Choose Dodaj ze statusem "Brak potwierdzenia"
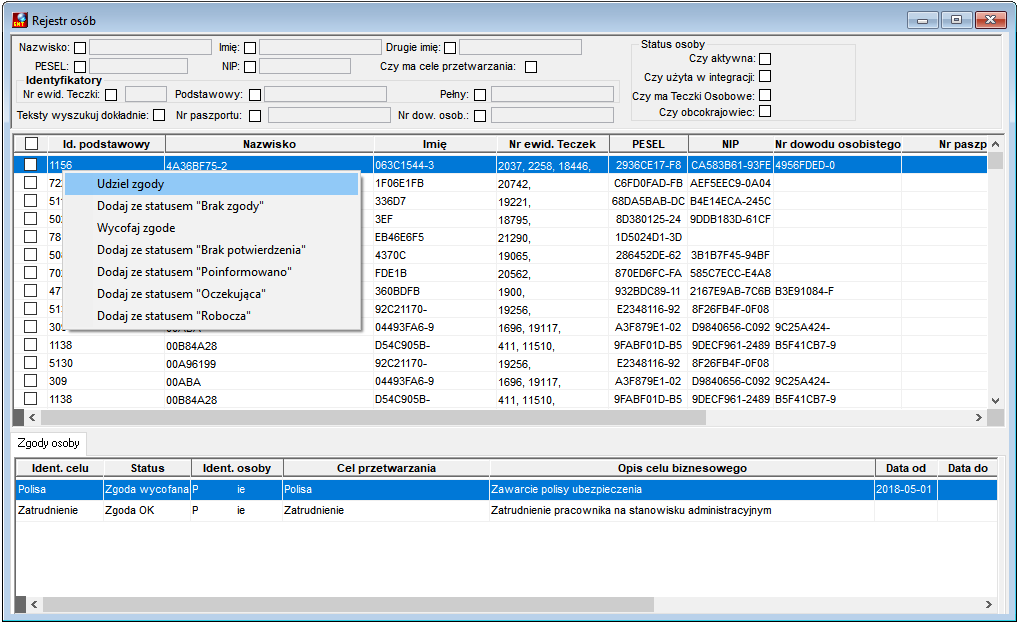Viewport: 1017px width, 622px height. click(211, 250)
